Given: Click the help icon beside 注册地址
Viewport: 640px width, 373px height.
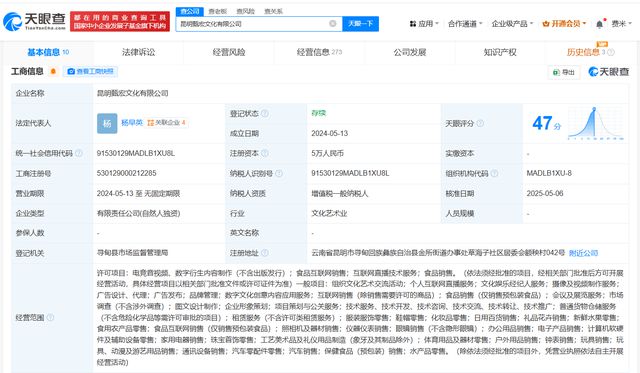Looking at the screenshot, I should point(265,253).
